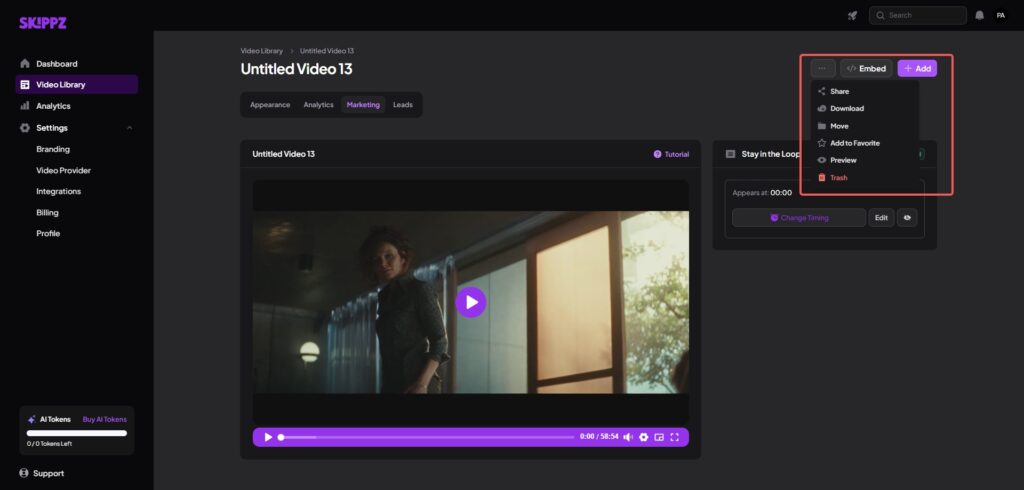Click the Search input field
This screenshot has width=1024, height=490.
(x=924, y=15)
